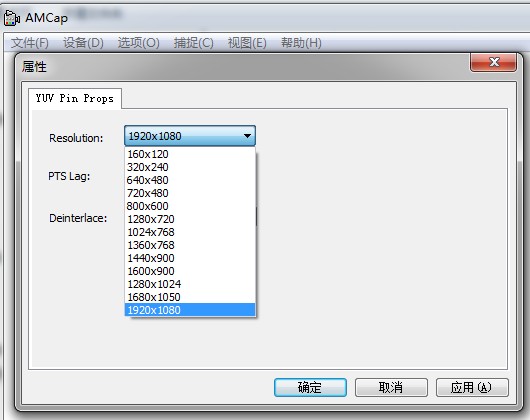This screenshot has height=420, width=530.
Task: Close the properties dialog with the X button
Action: point(493,62)
